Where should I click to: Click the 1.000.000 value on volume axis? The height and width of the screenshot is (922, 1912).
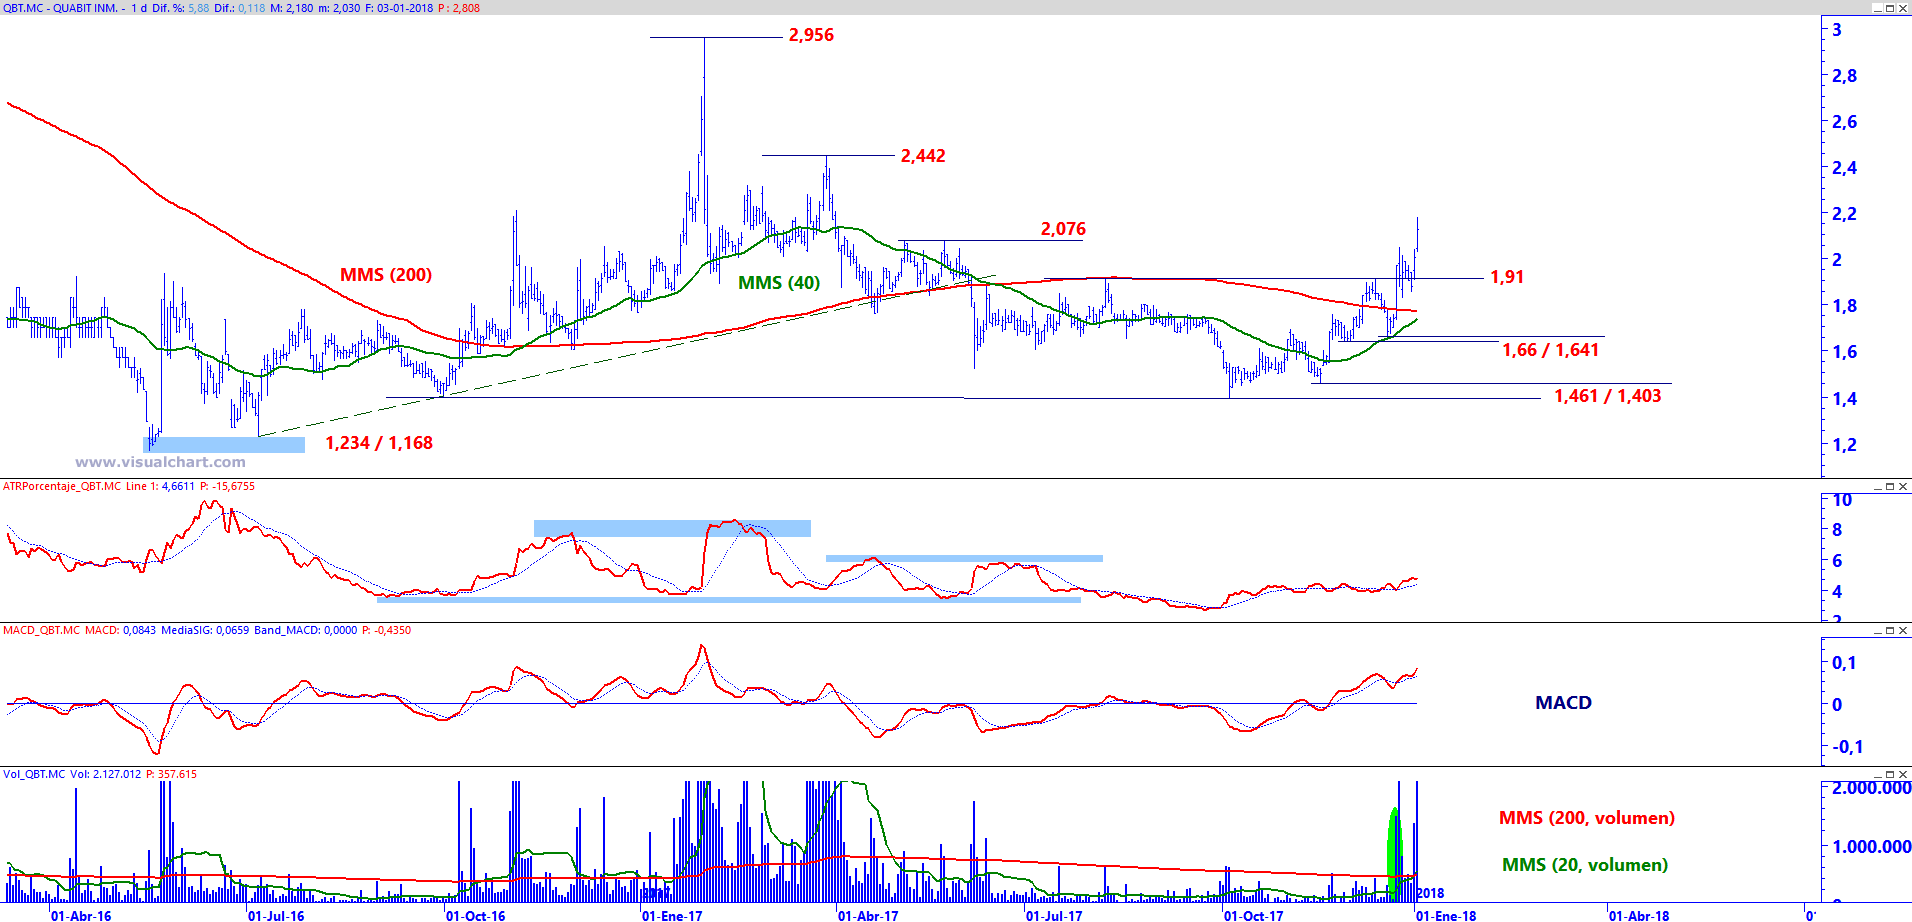point(1871,847)
